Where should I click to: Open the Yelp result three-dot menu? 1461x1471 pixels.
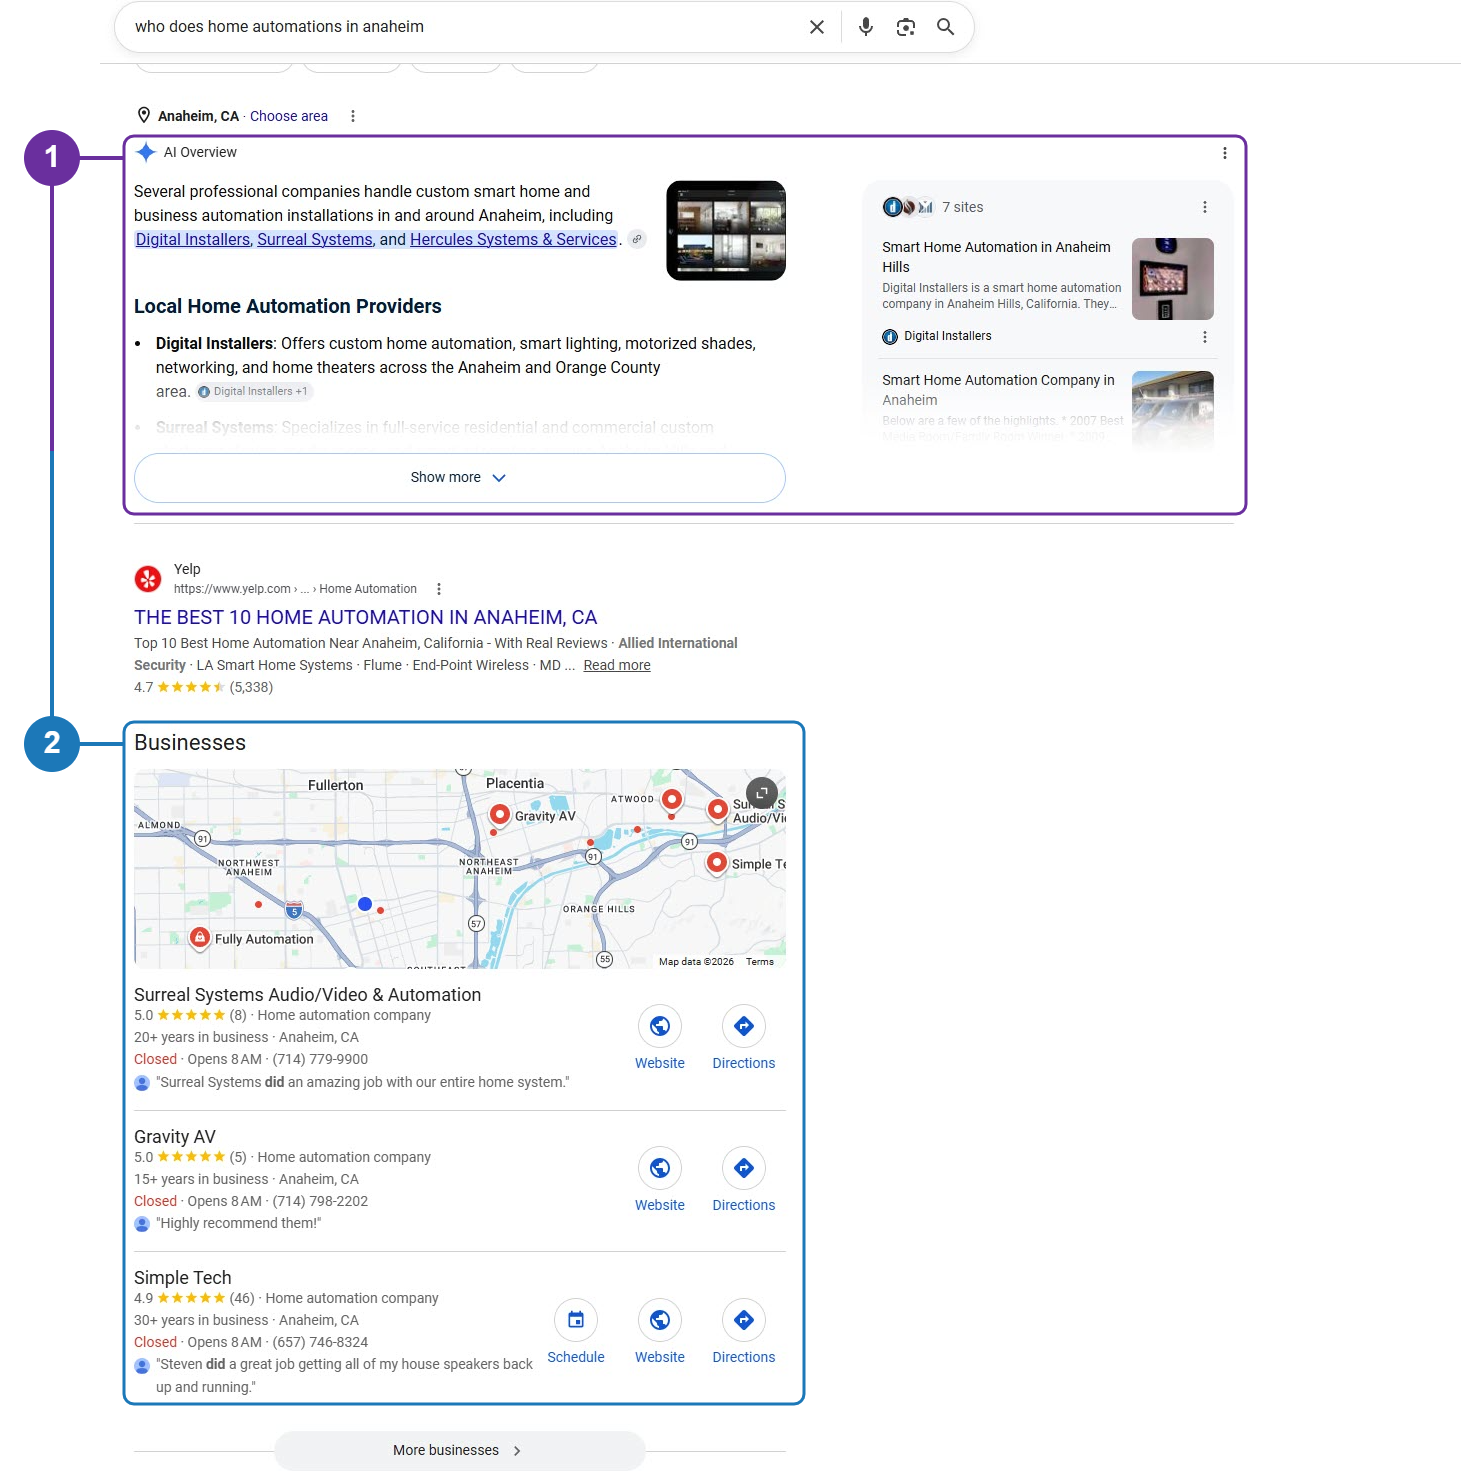439,589
